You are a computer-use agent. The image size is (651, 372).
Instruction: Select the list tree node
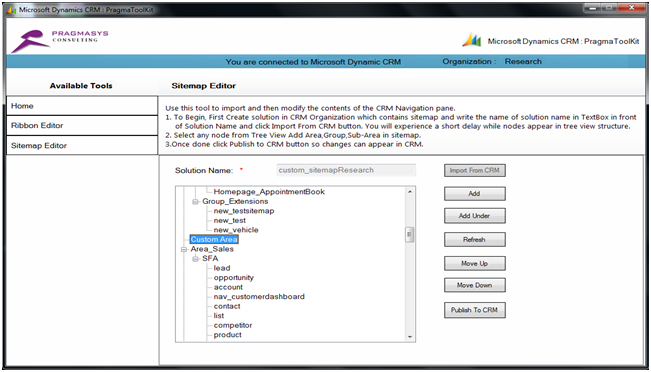[x=219, y=316]
